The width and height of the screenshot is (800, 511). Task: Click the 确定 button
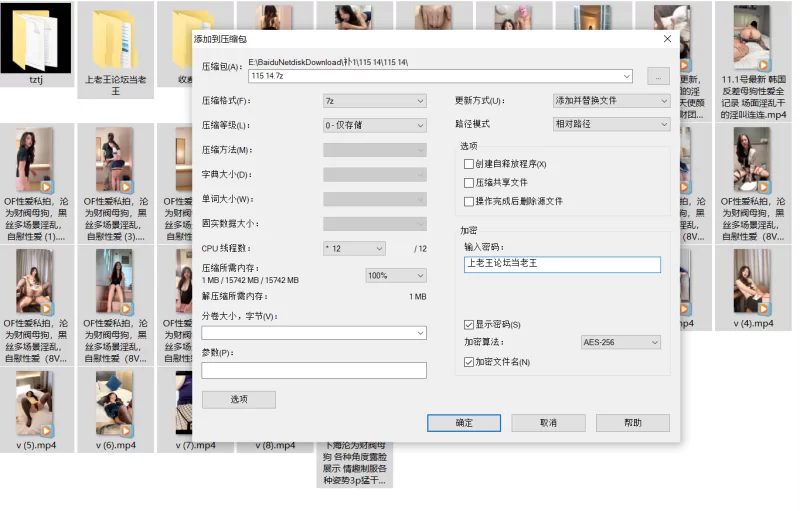pyautogui.click(x=464, y=423)
